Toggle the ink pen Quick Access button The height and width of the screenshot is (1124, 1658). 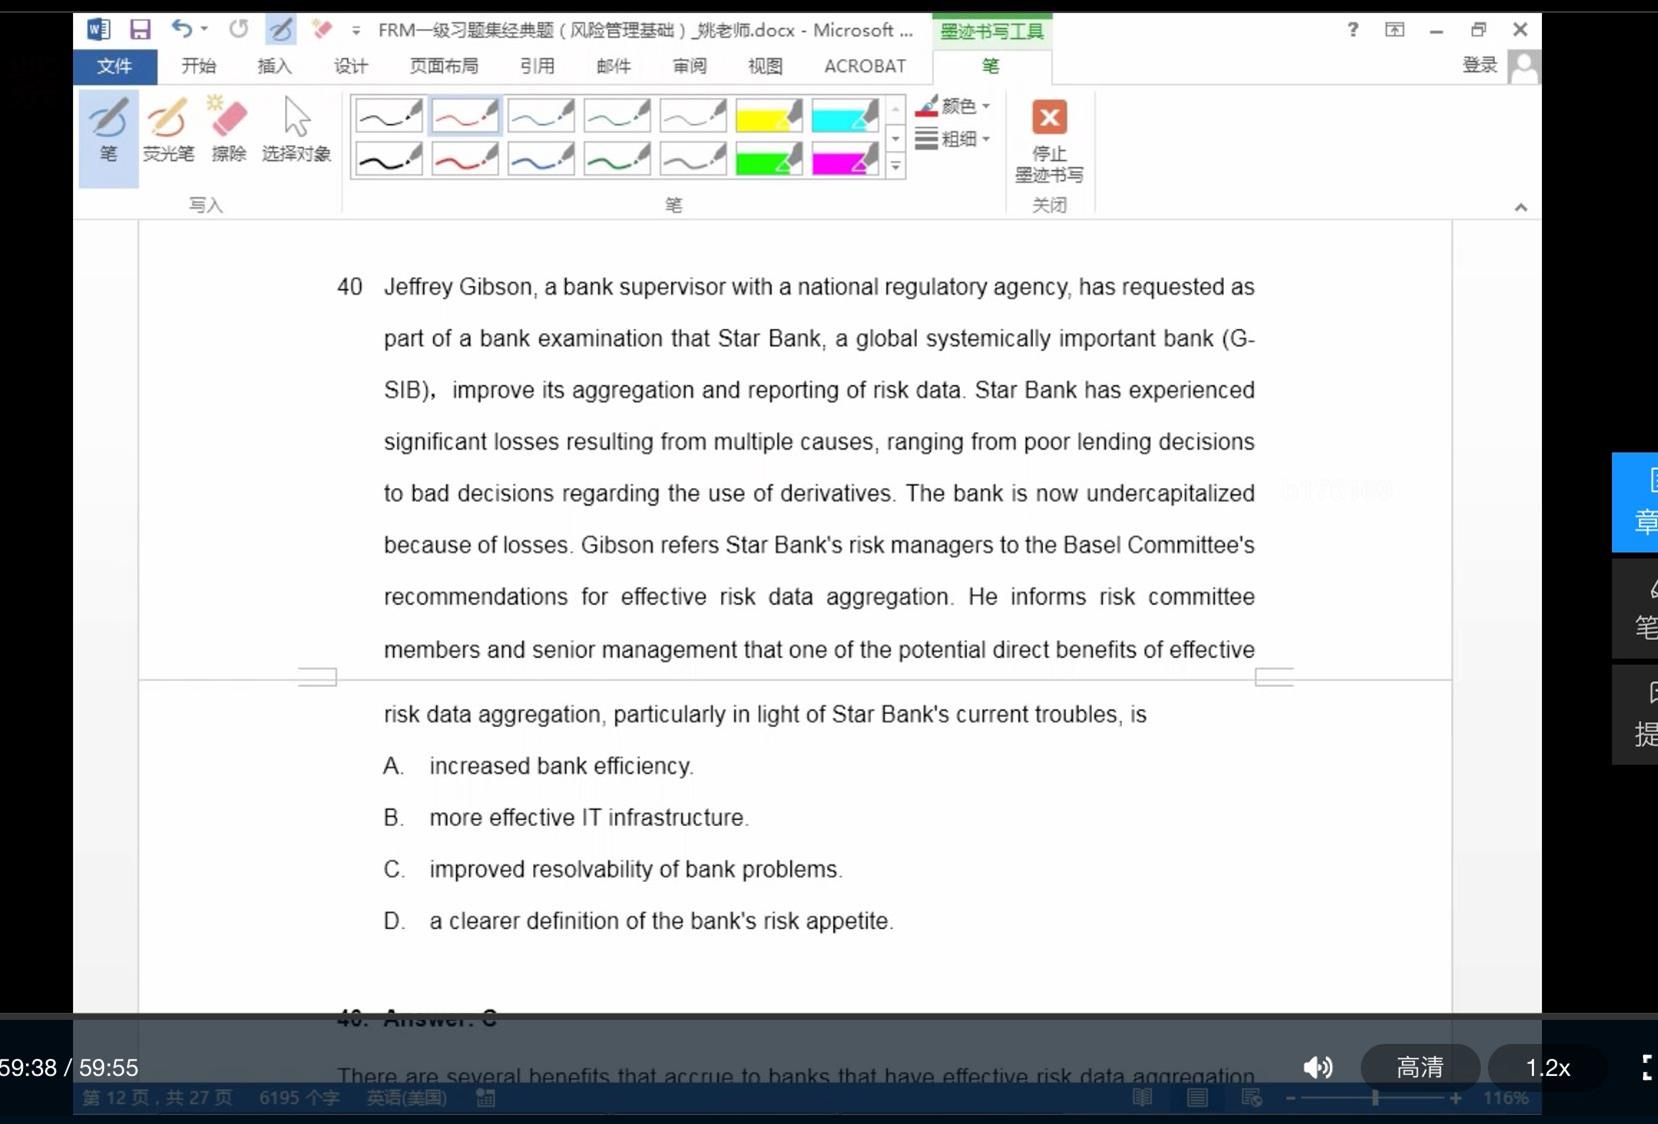[281, 30]
